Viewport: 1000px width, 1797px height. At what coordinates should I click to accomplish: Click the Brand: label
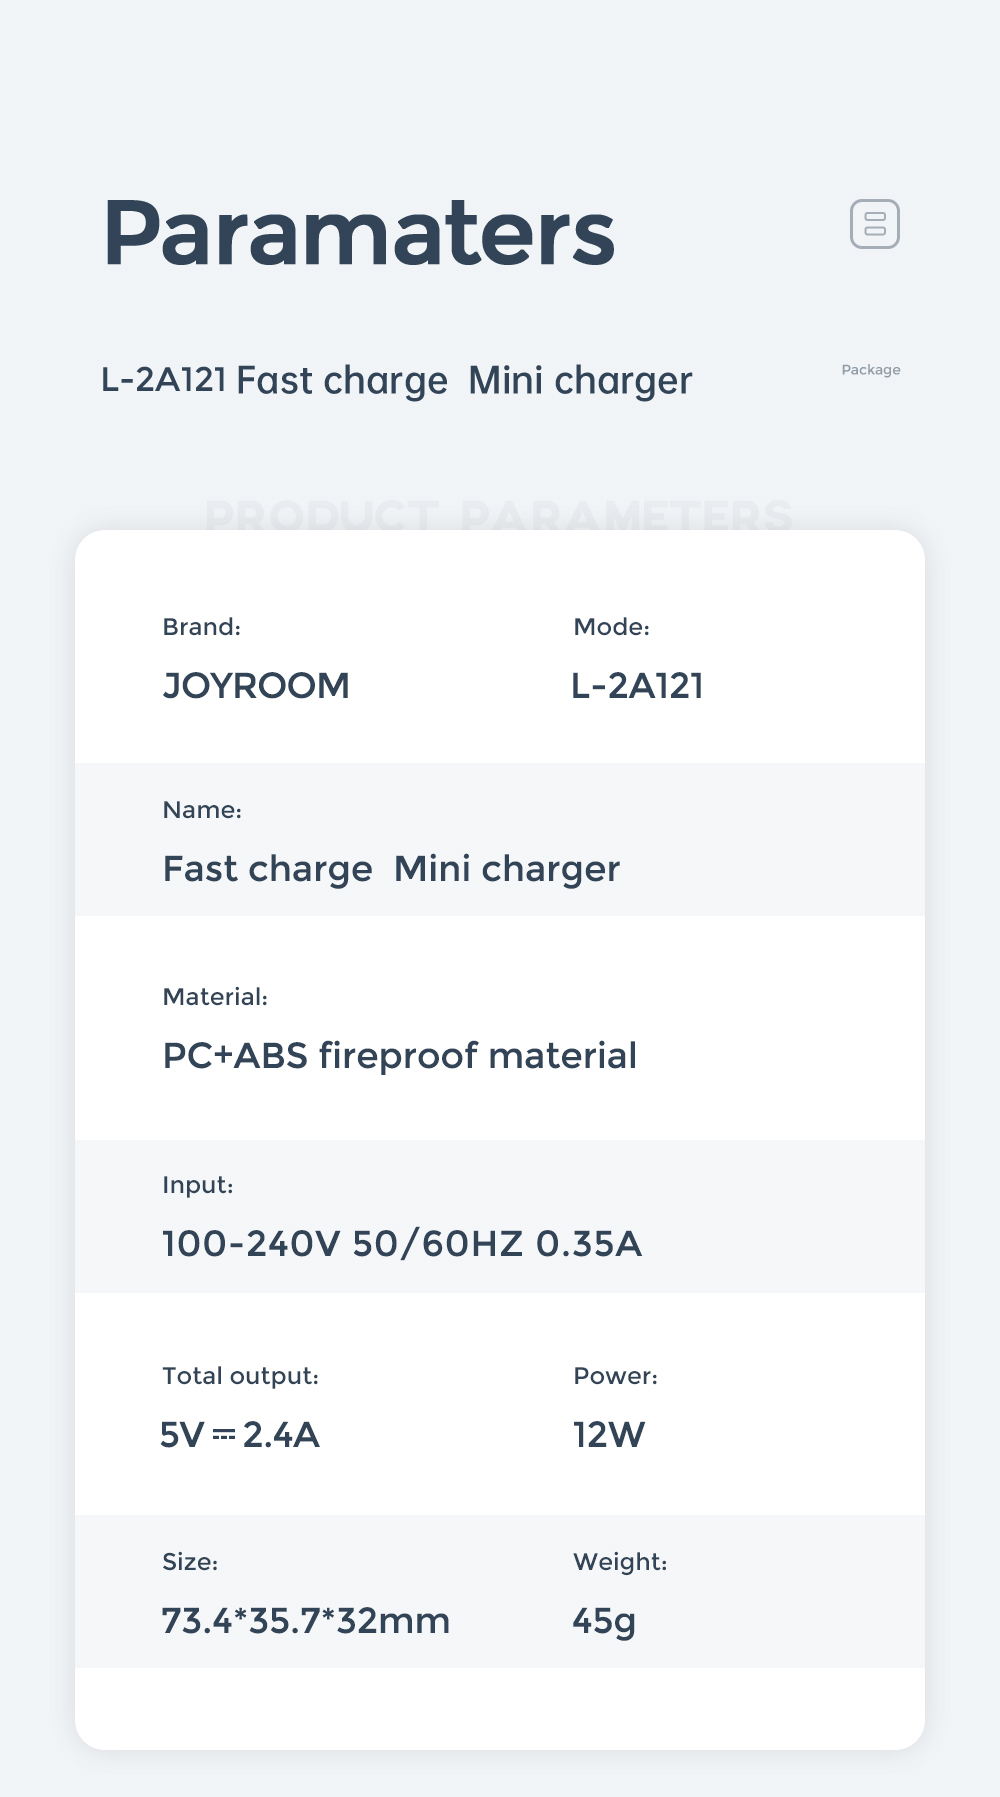click(202, 627)
